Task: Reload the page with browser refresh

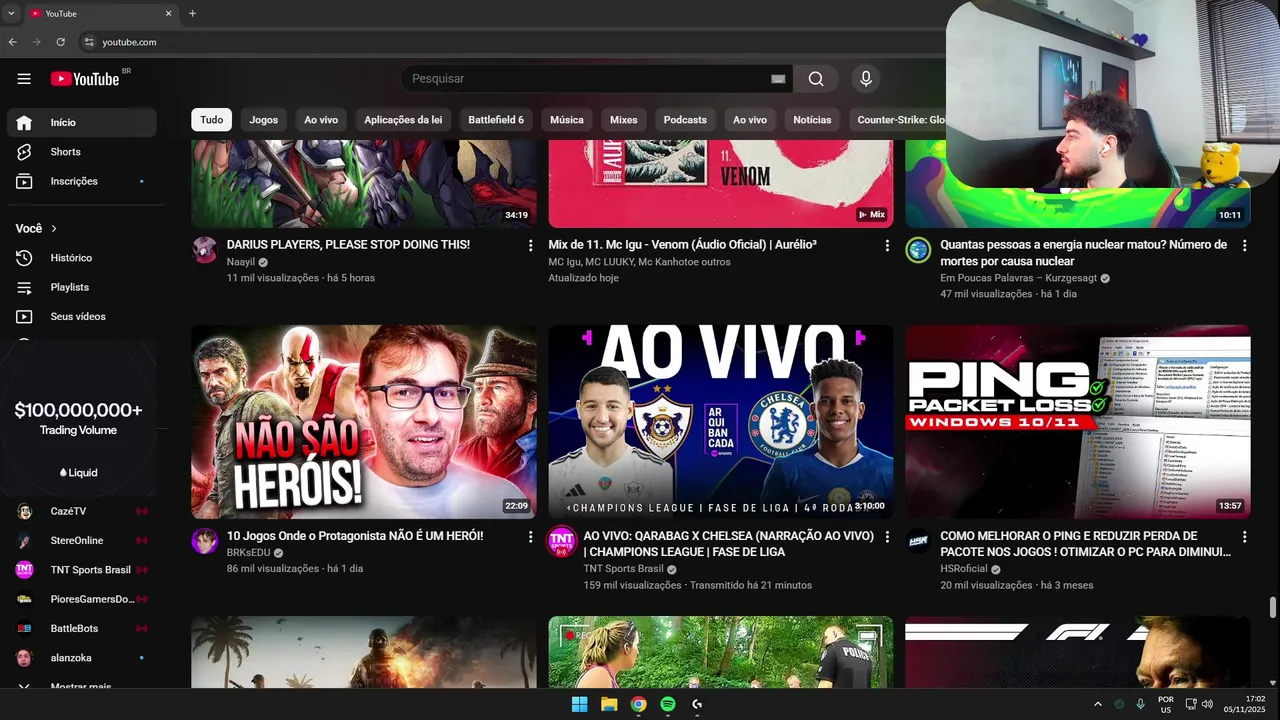Action: point(60,42)
